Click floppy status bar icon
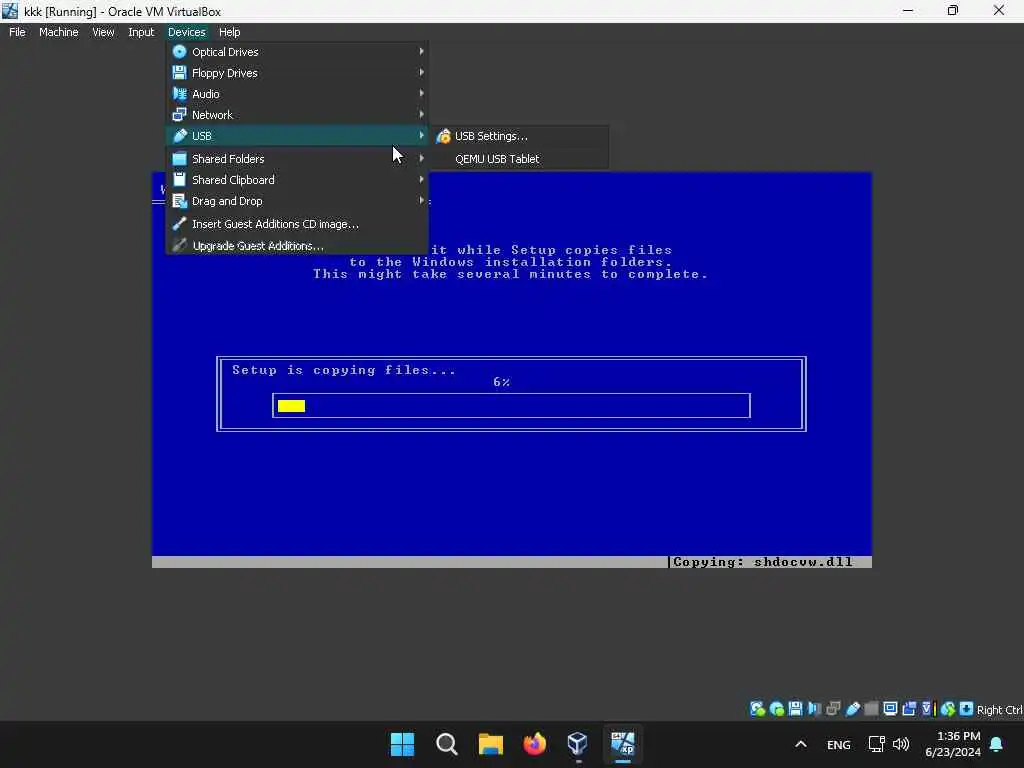This screenshot has height=768, width=1024. click(795, 709)
